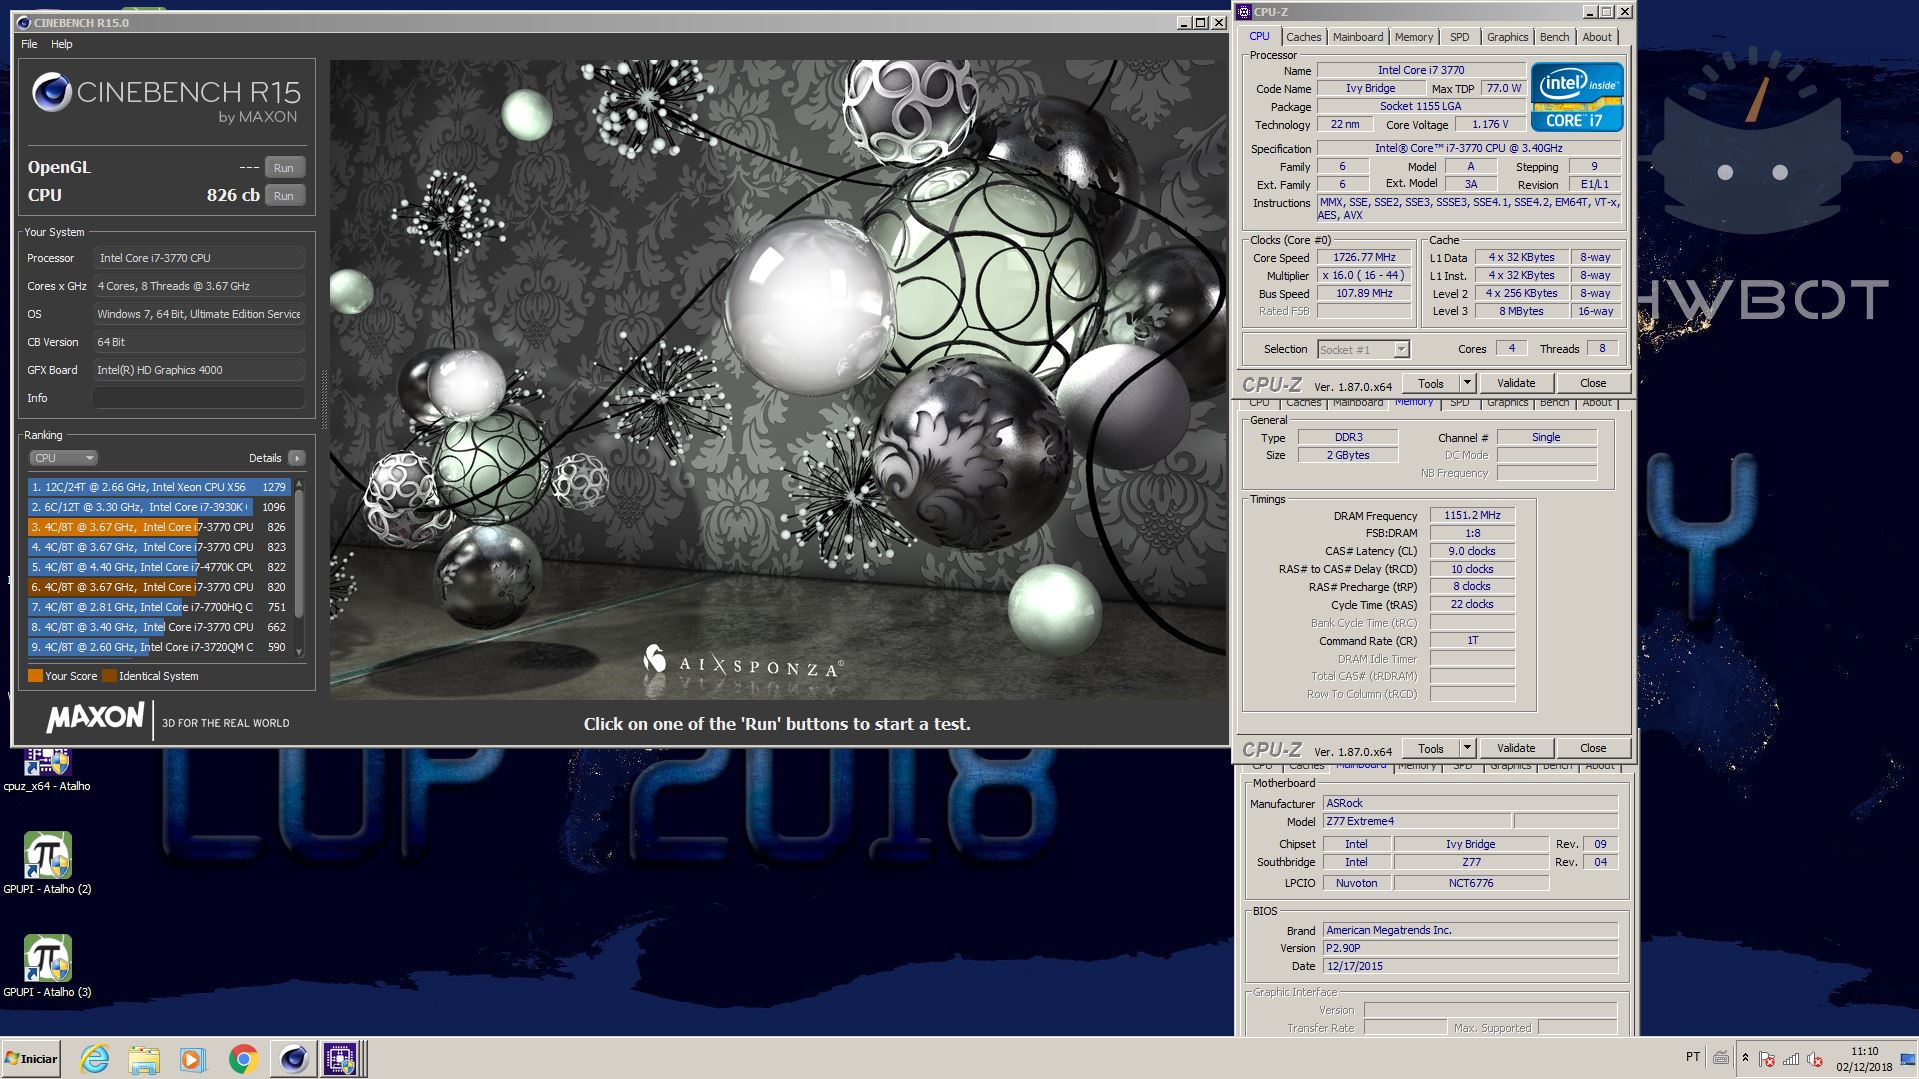The width and height of the screenshot is (1919, 1079).
Task: Switch to CPU-Z via its taskbar icon
Action: point(340,1058)
